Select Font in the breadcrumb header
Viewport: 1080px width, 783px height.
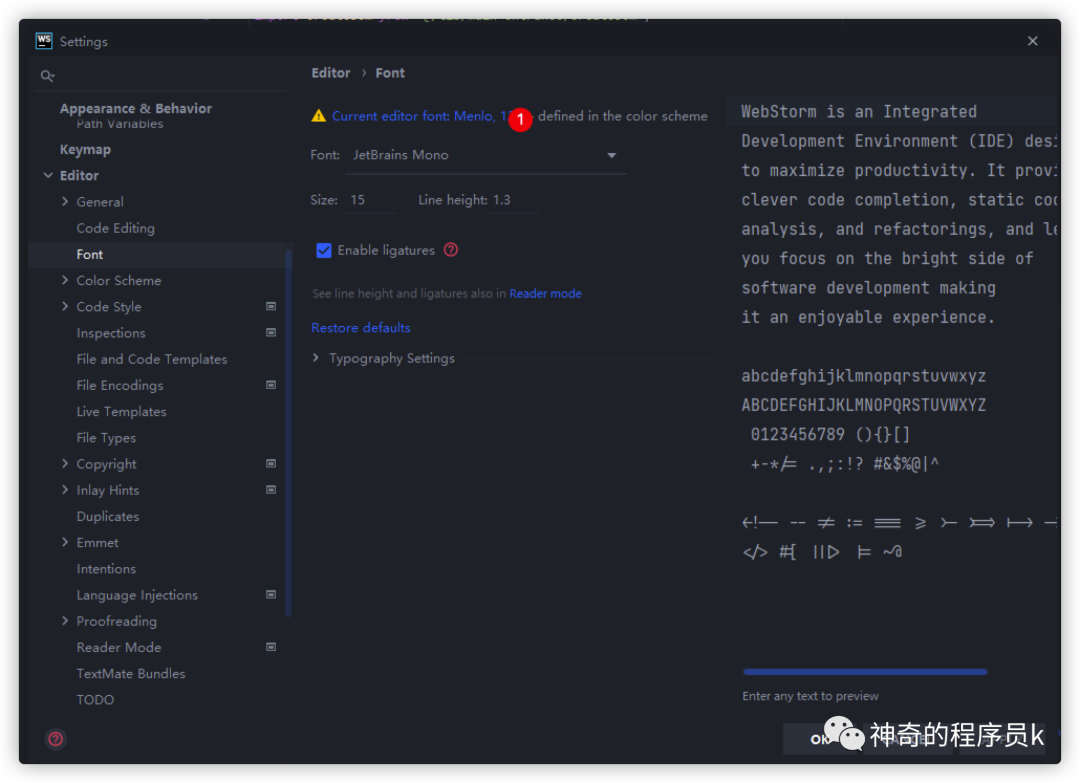(390, 72)
